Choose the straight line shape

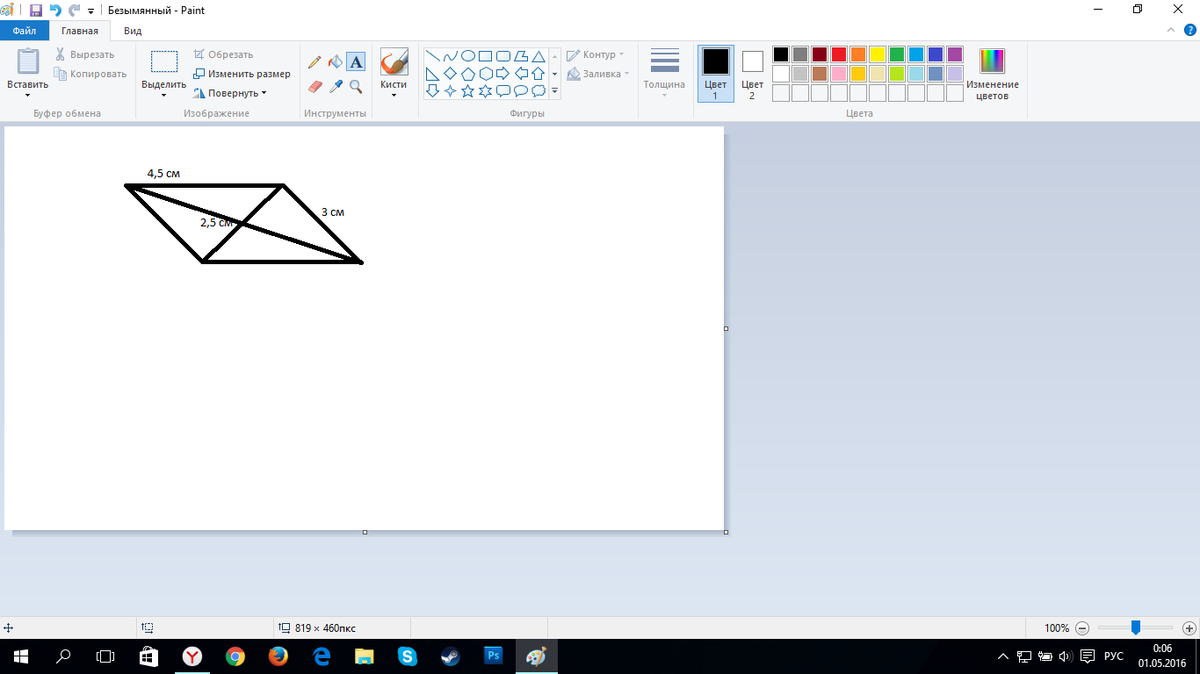pyautogui.click(x=432, y=56)
